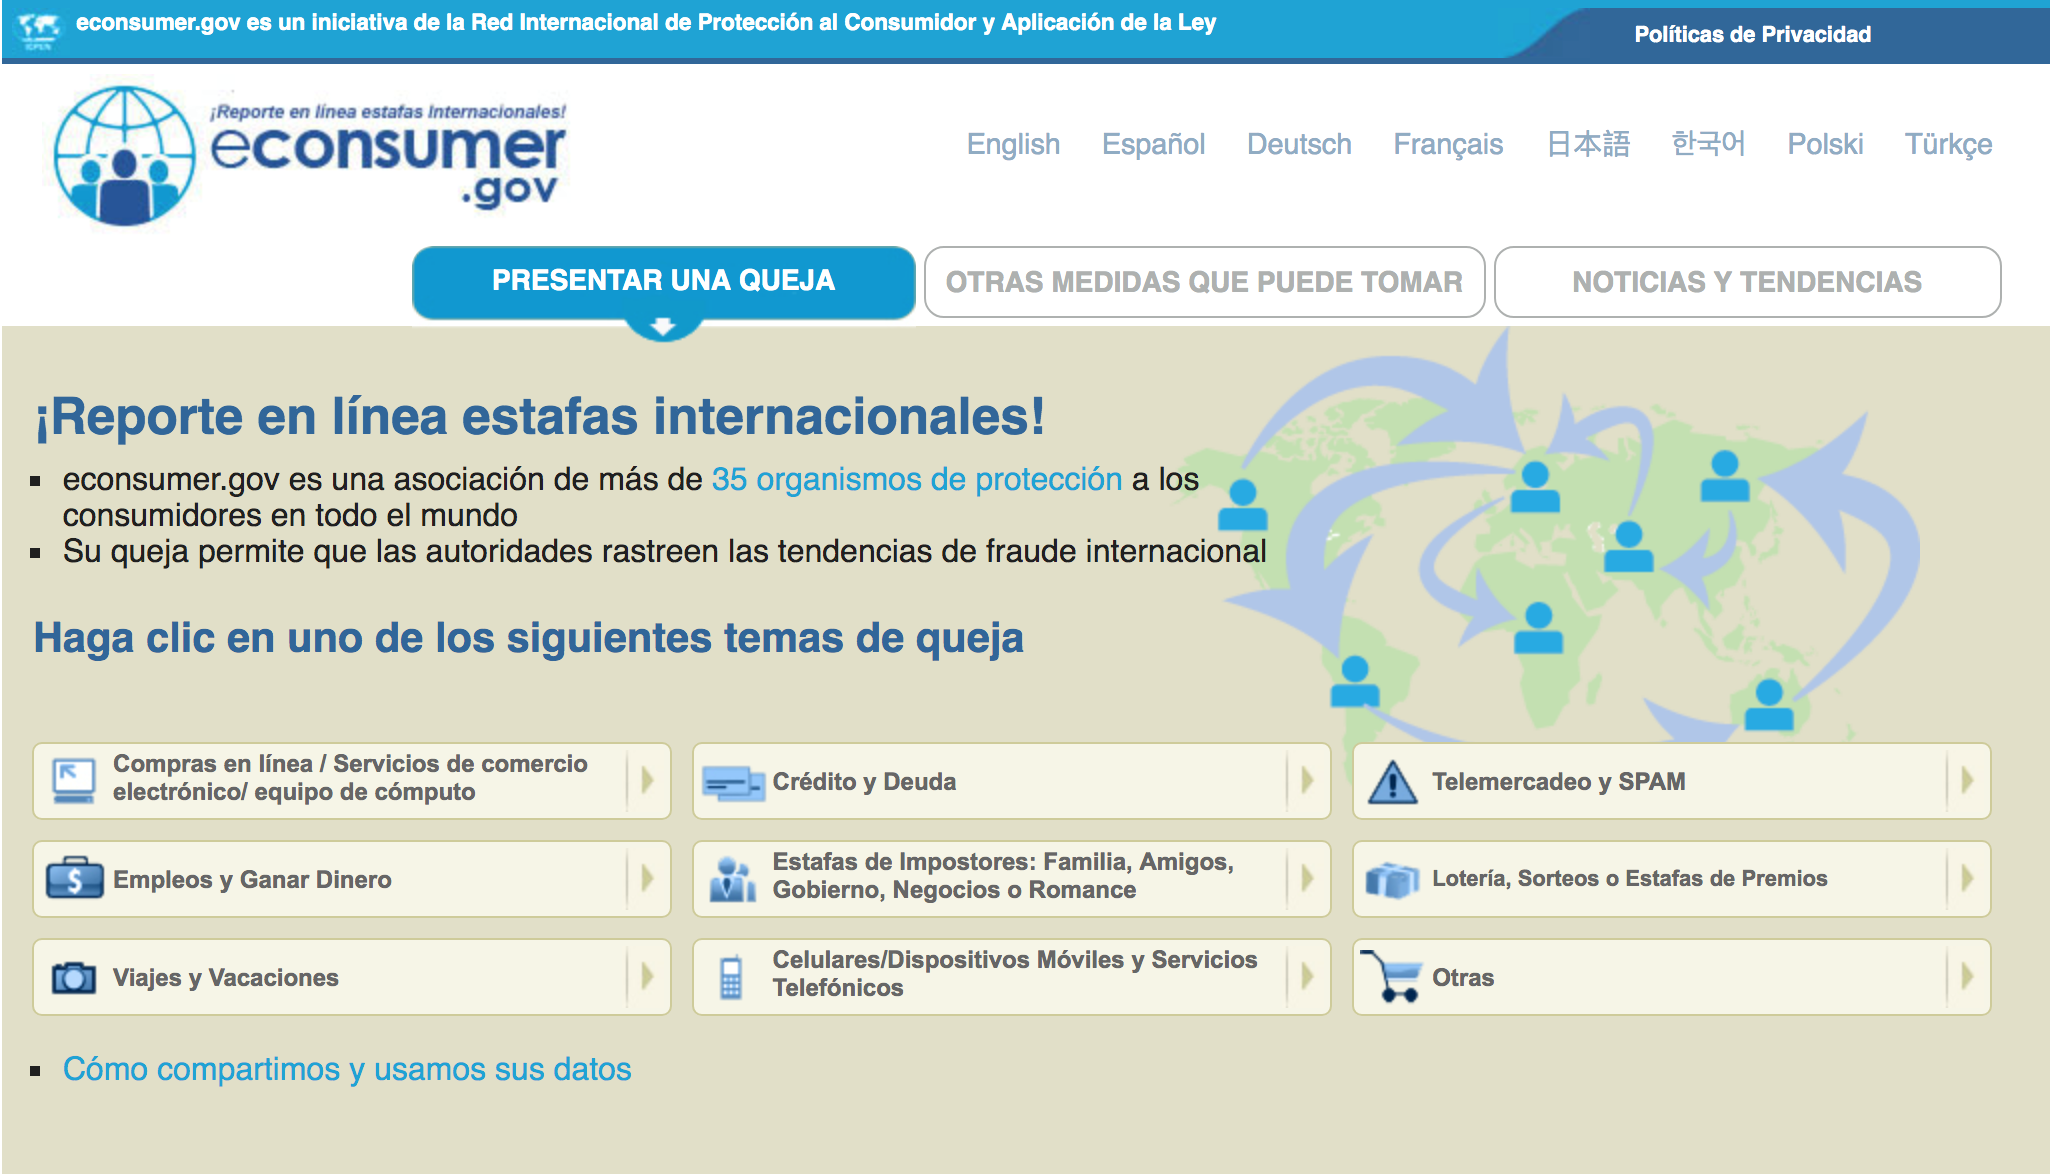This screenshot has height=1174, width=2050.
Task: Open Políticas de Privacidad link
Action: (1752, 34)
